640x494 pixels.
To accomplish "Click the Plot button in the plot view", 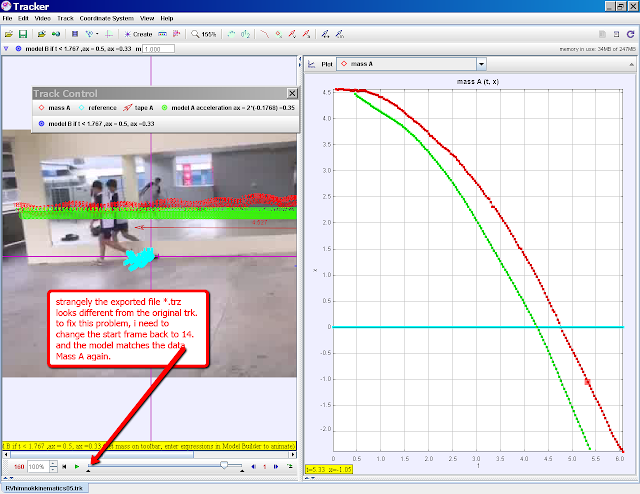I will pyautogui.click(x=327, y=64).
